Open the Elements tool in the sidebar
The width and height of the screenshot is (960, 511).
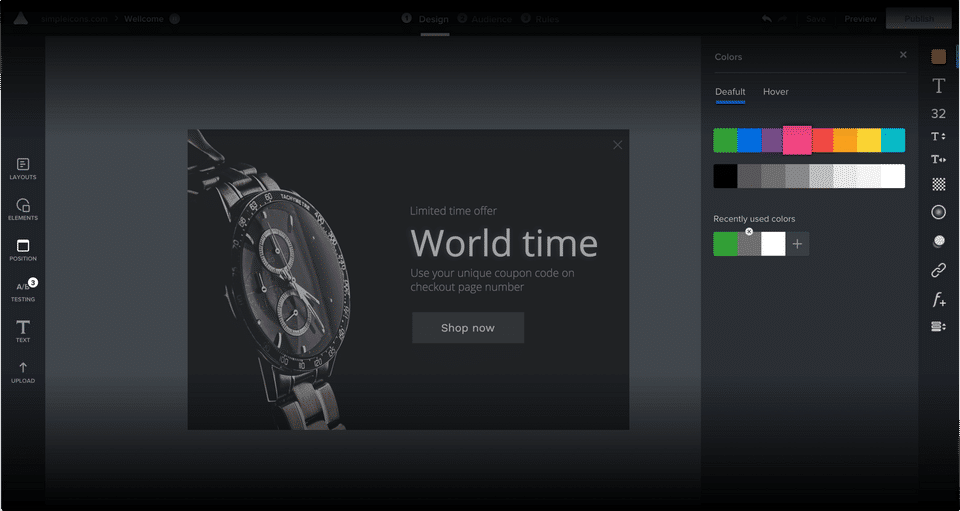[23, 209]
